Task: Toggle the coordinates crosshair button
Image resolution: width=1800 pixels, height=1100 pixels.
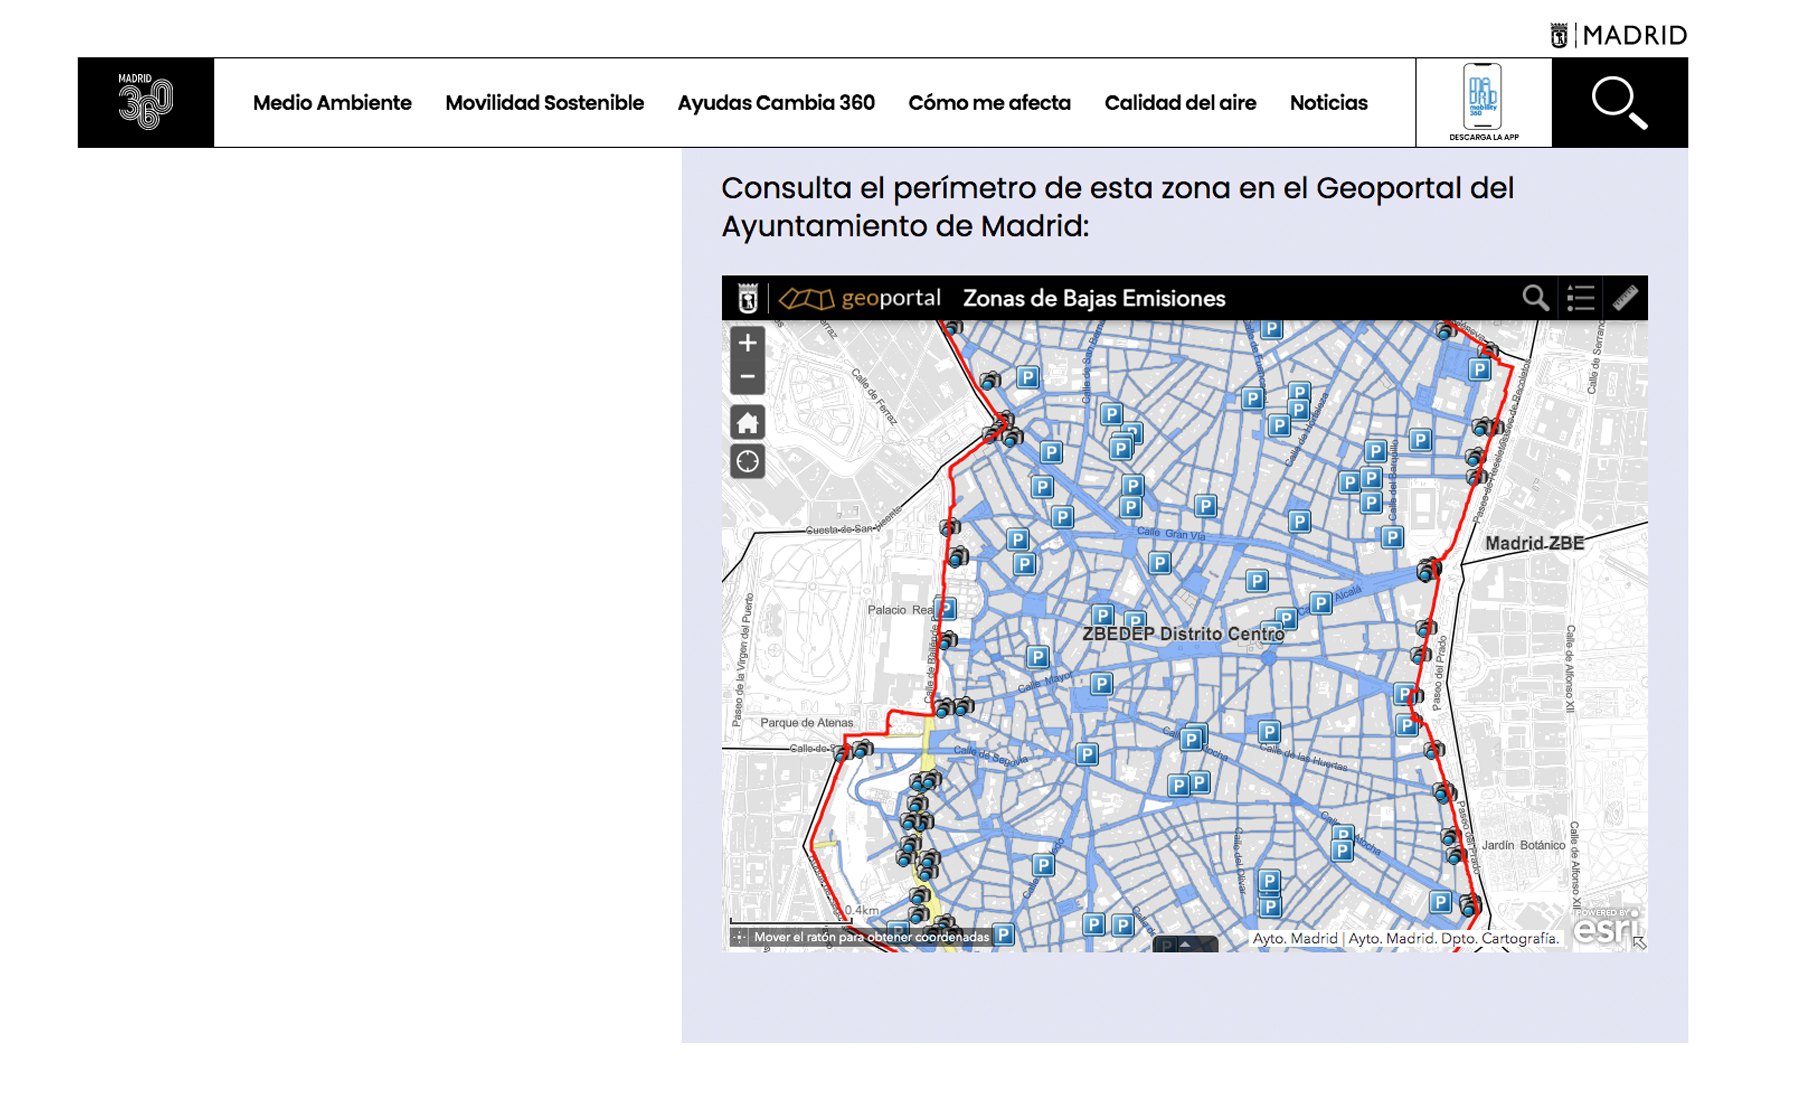Action: click(x=740, y=937)
